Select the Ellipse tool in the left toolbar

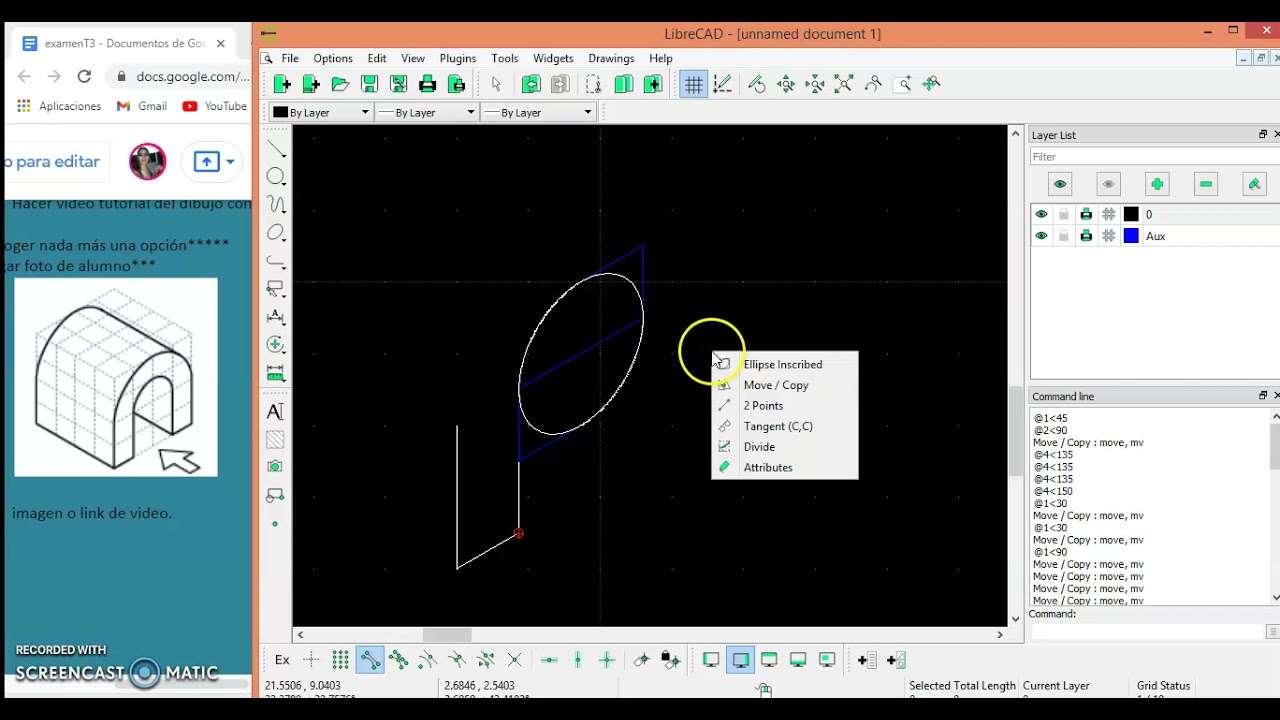click(276, 233)
